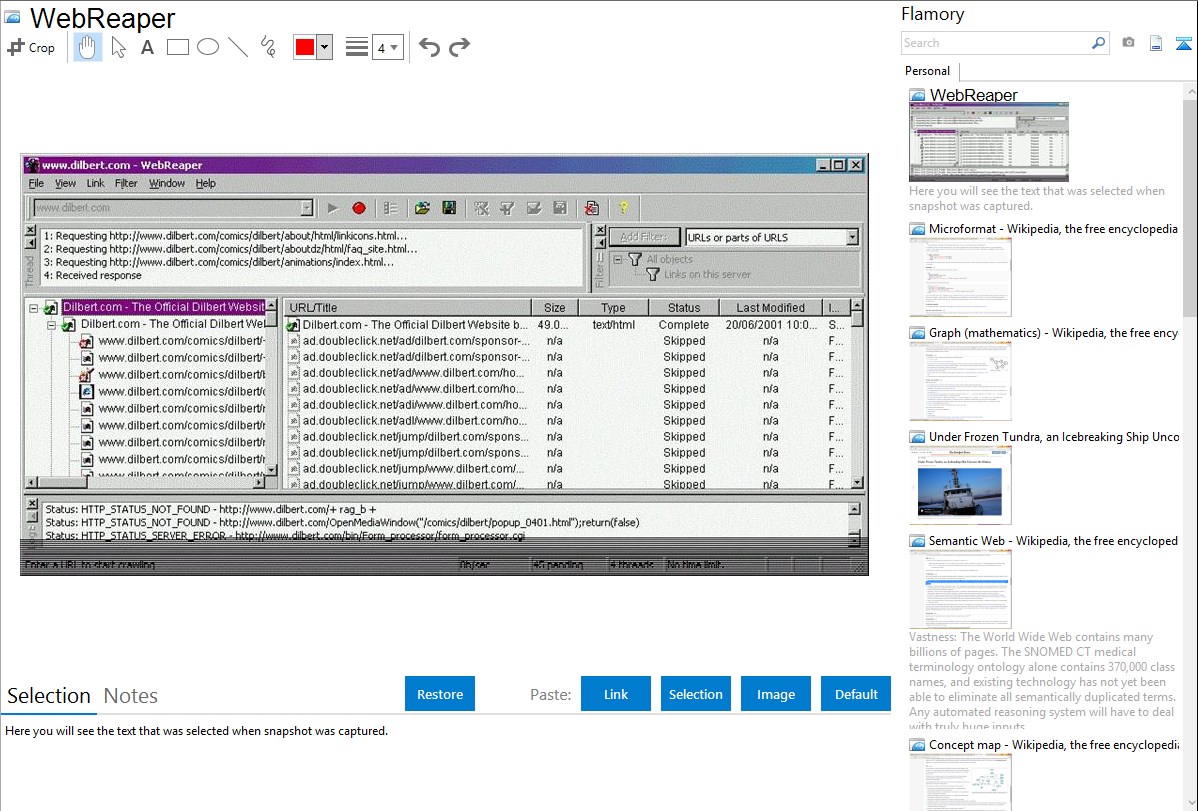This screenshot has height=811, width=1198.
Task: Click WebReaper's red X document icon
Action: tap(591, 208)
